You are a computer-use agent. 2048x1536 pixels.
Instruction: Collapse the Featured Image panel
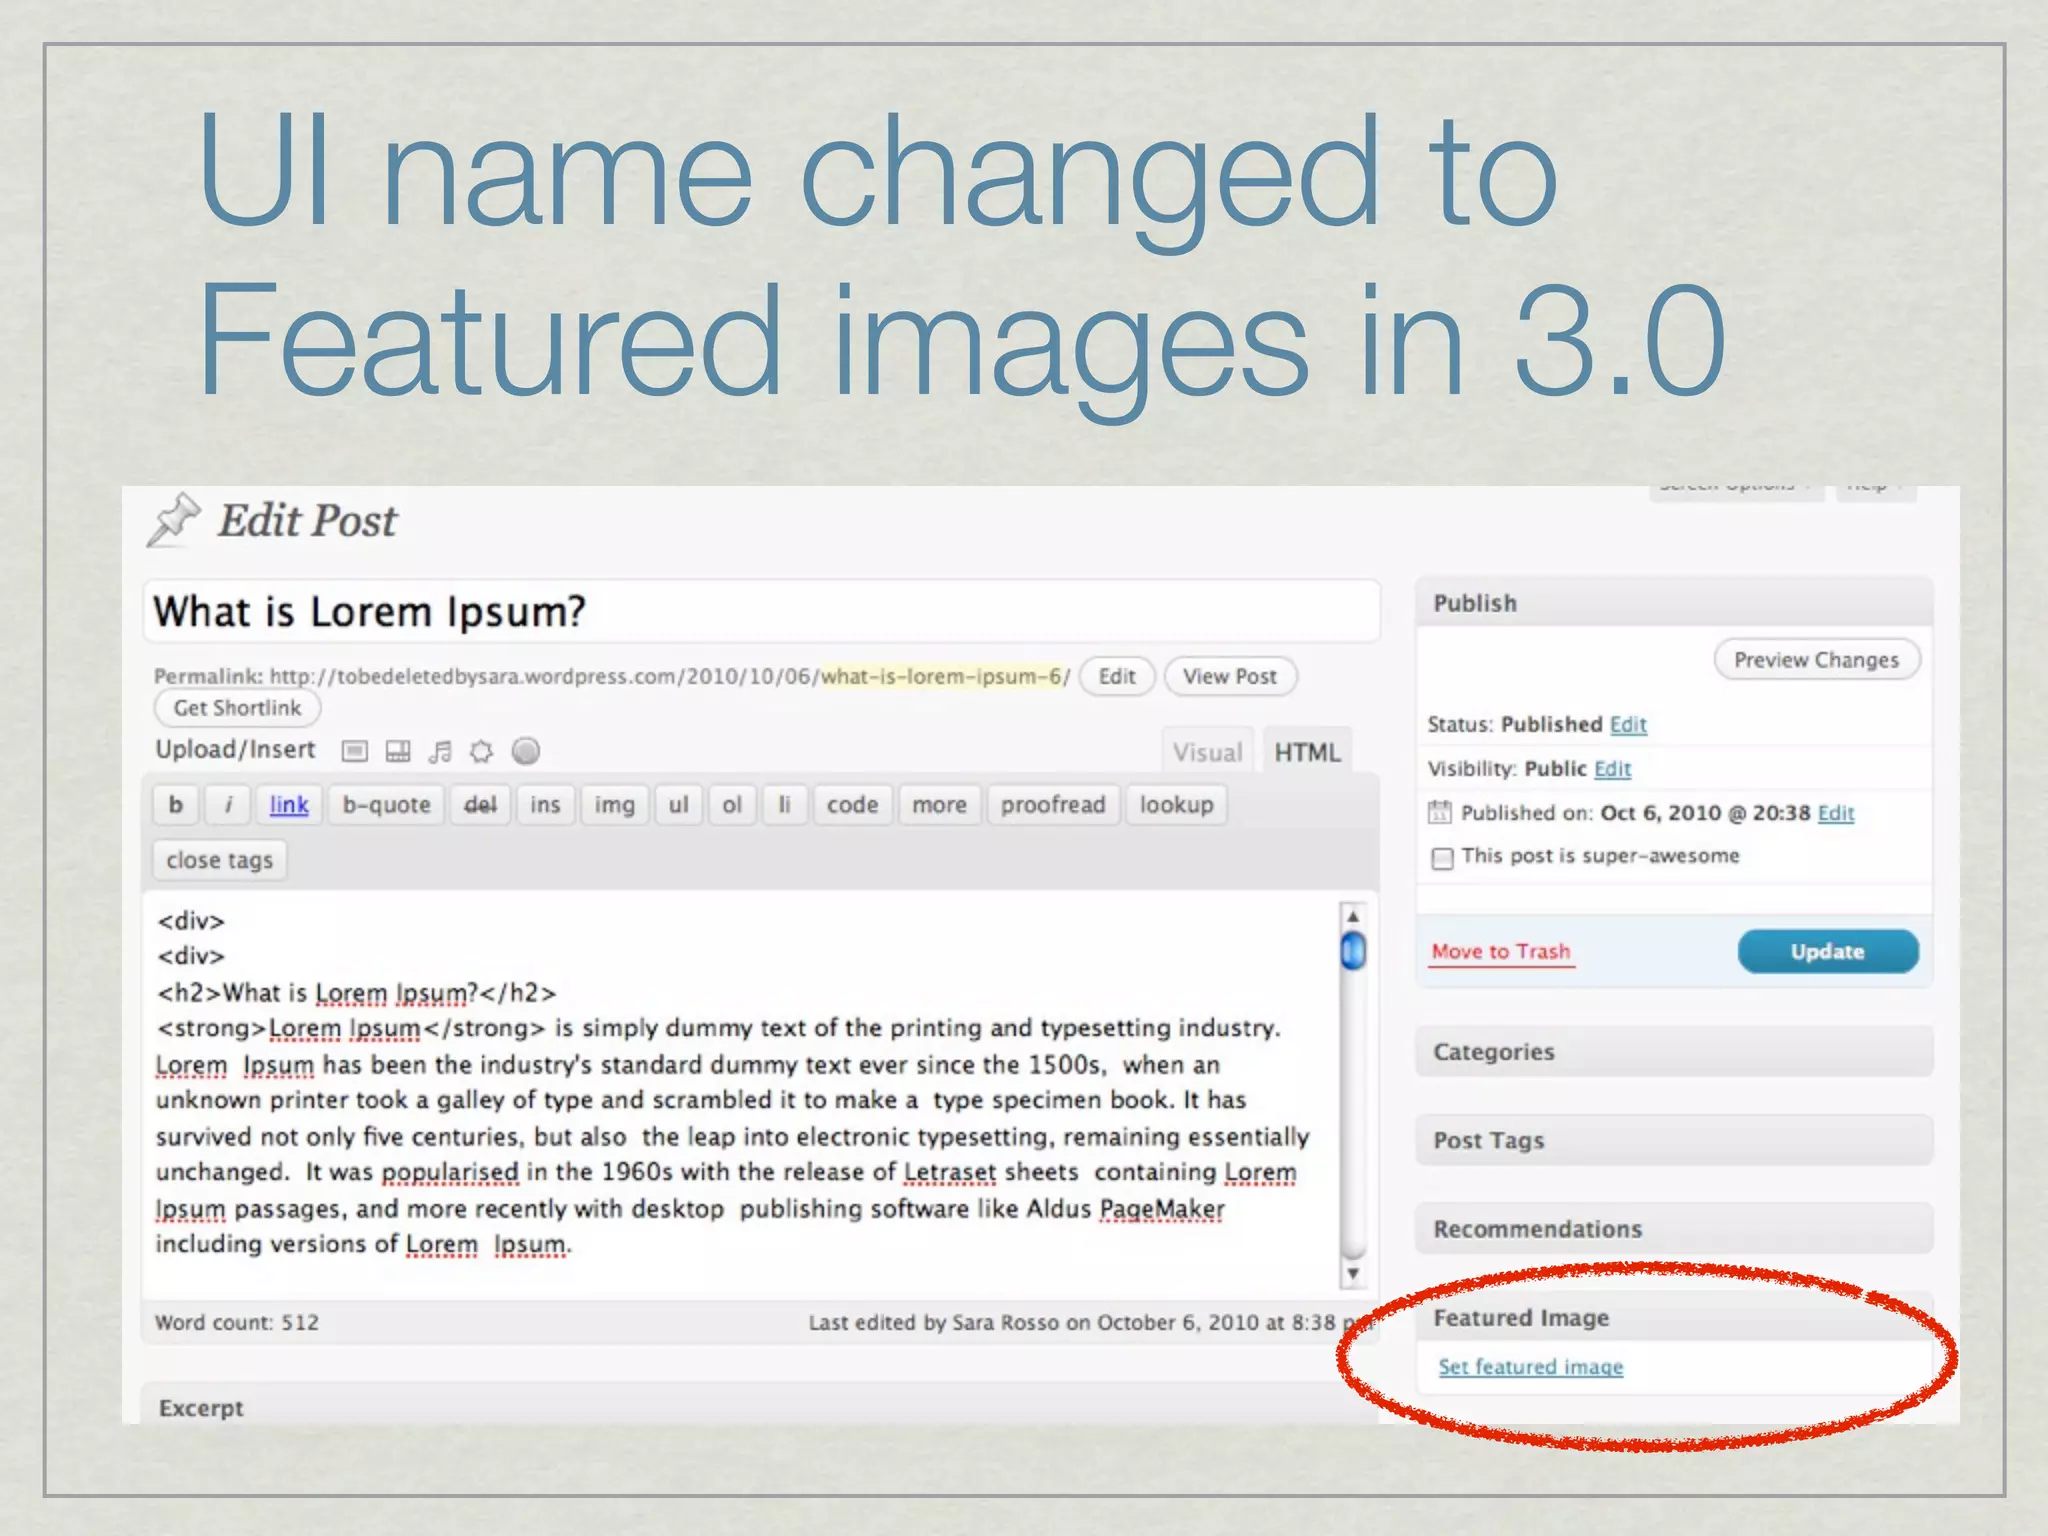pos(1673,1318)
